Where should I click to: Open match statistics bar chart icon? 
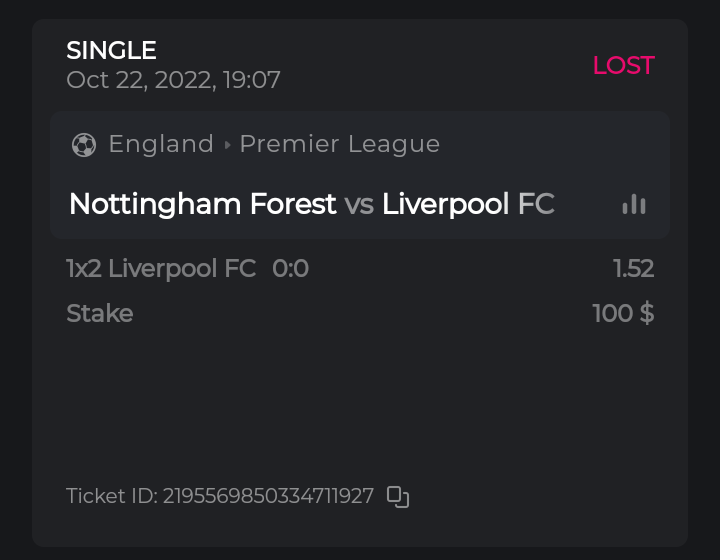click(x=634, y=204)
